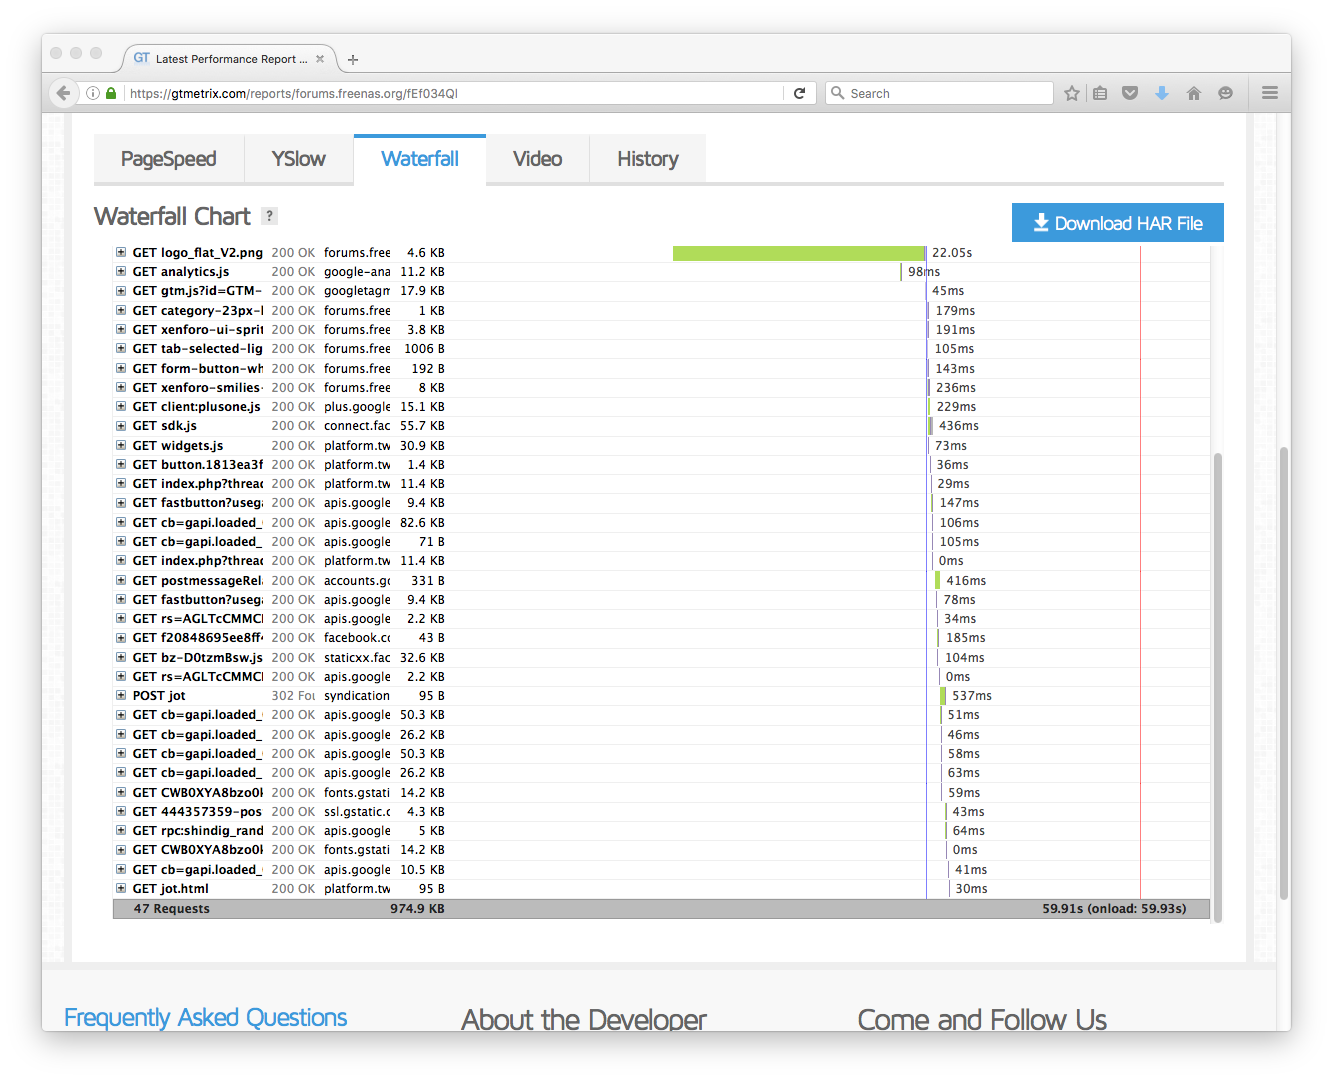Close the Latest Performance Report tab
Viewport: 1333px width, 1081px height.
pos(320,59)
